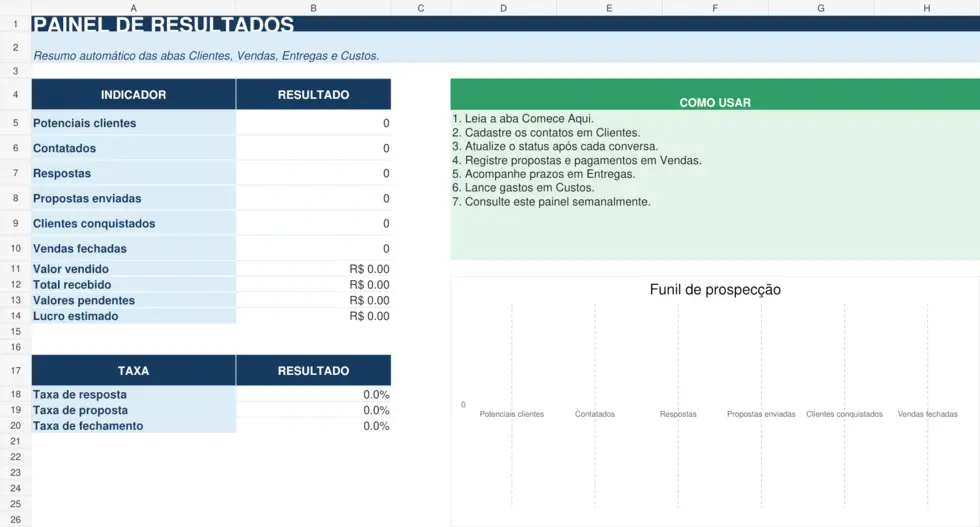Screen dimensions: 980x527
Task: Click the chart axis label Vendas fechadas
Action: coord(928,414)
